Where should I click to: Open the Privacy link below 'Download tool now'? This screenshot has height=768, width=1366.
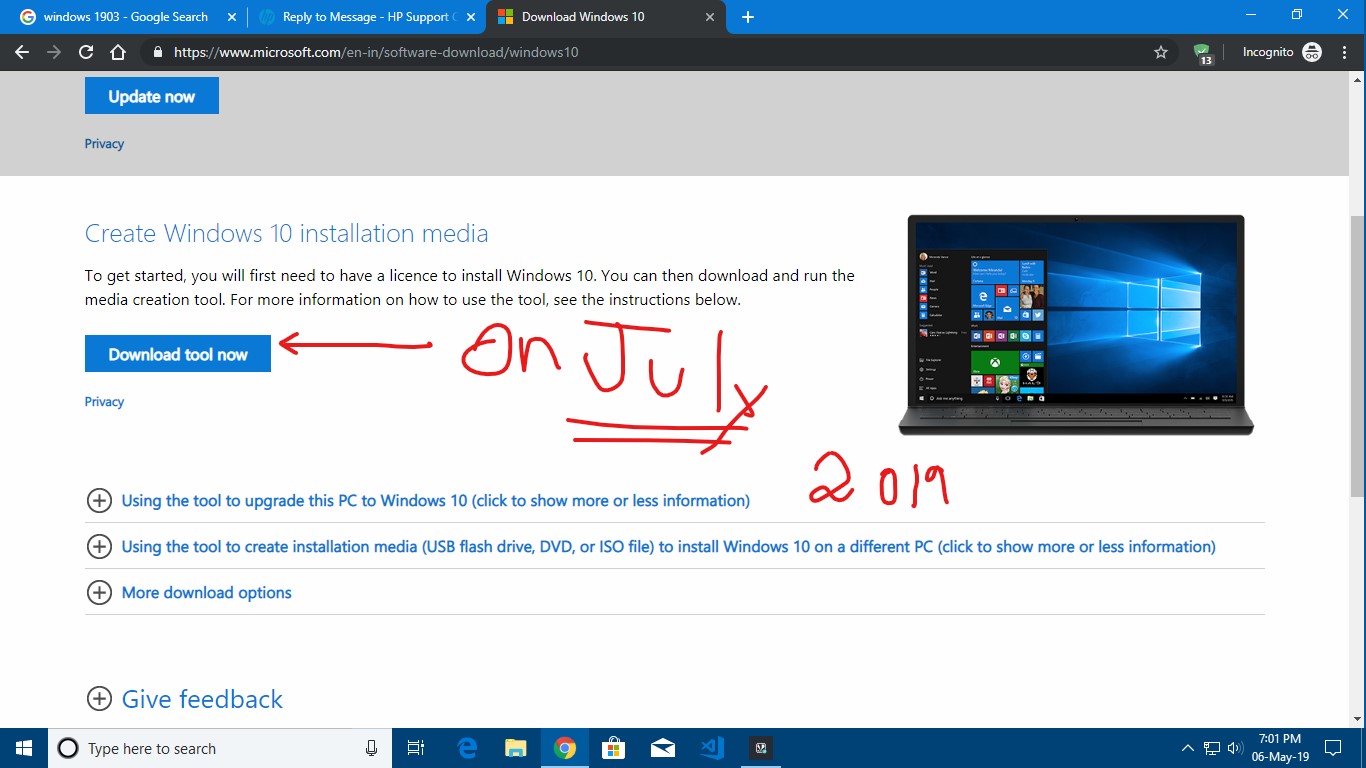104,402
